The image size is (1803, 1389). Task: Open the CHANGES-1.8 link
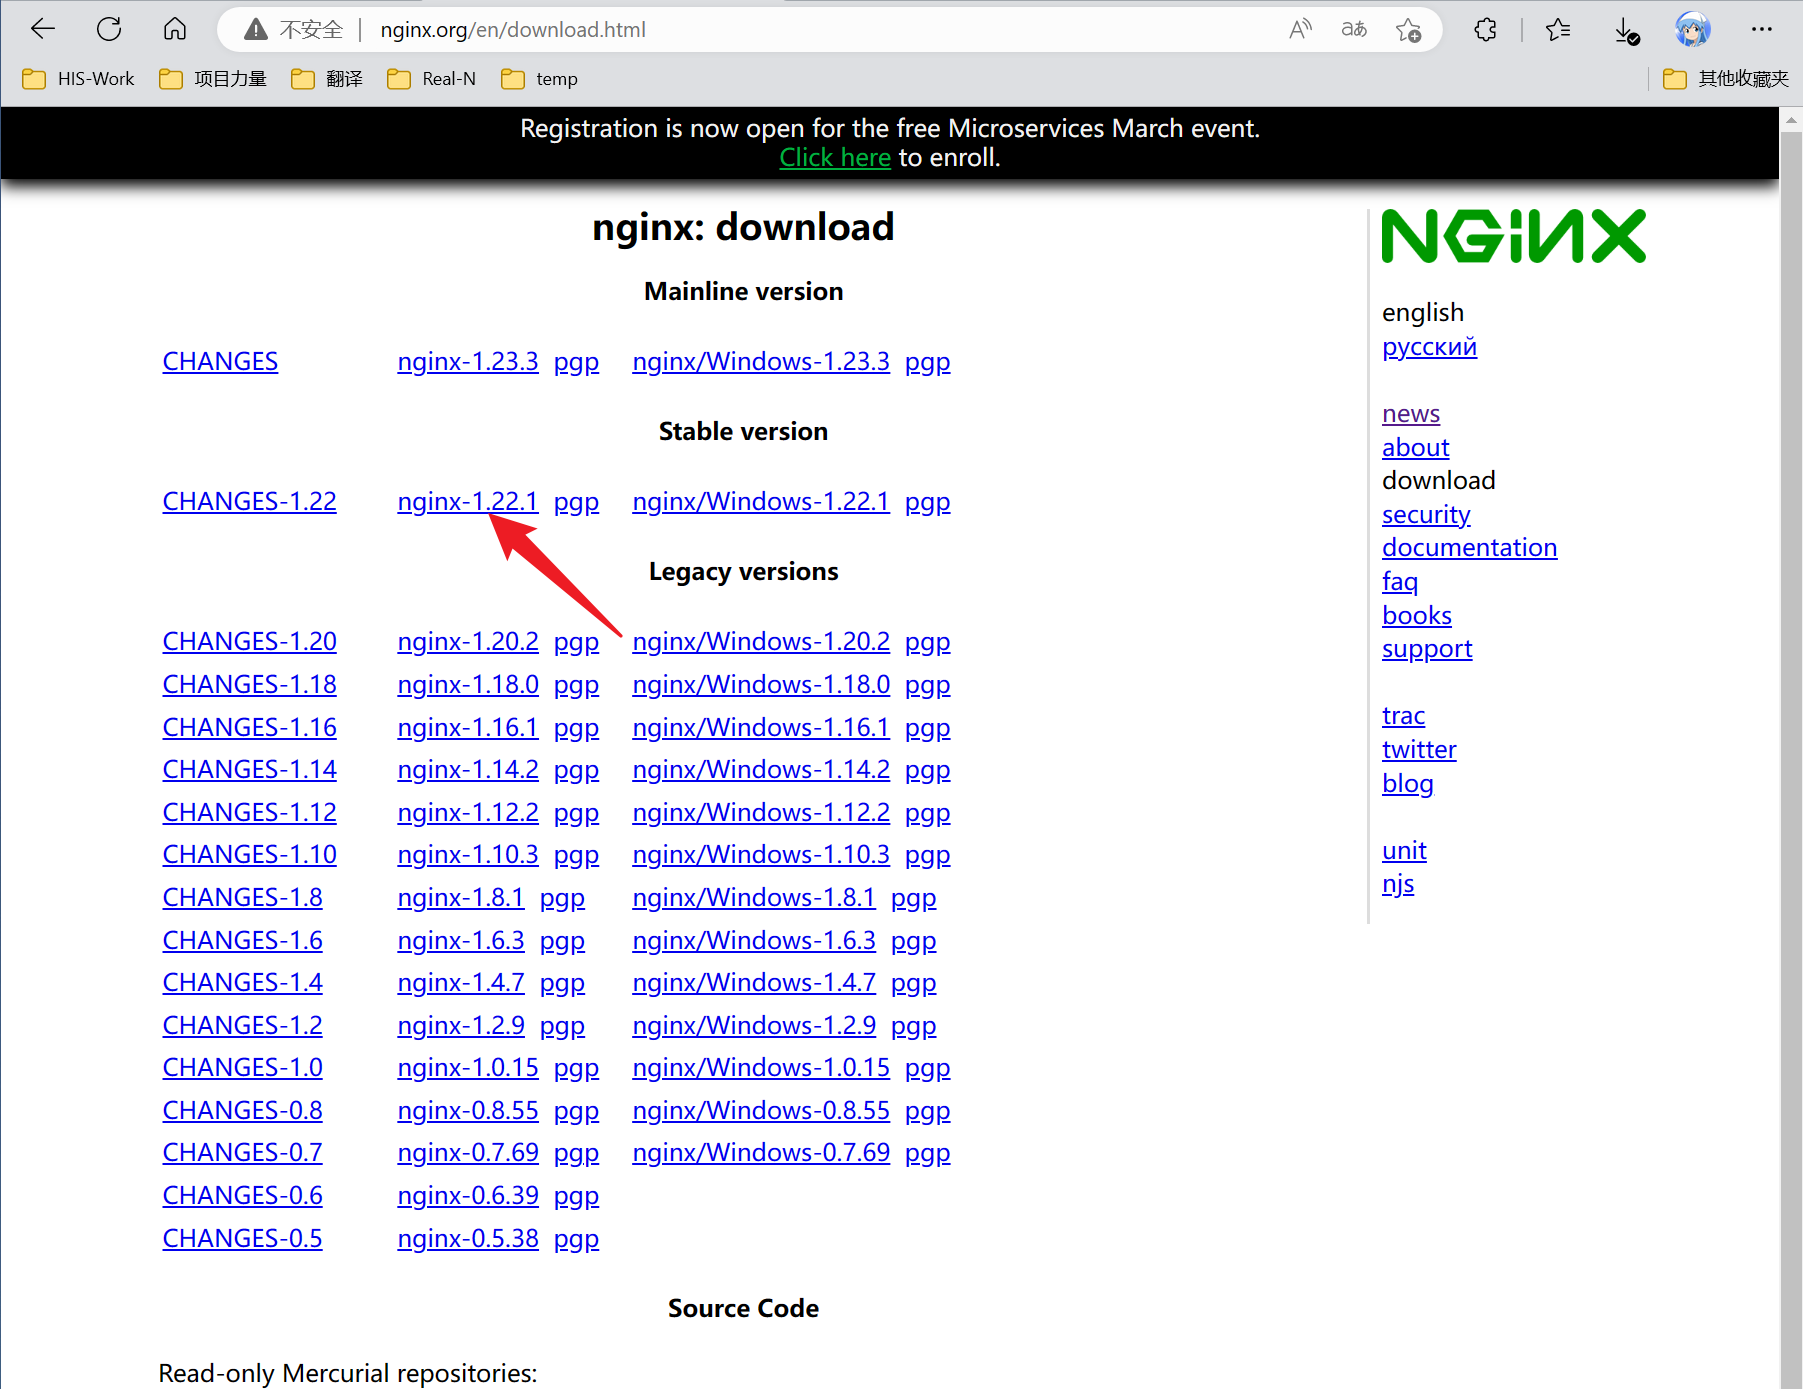click(243, 898)
